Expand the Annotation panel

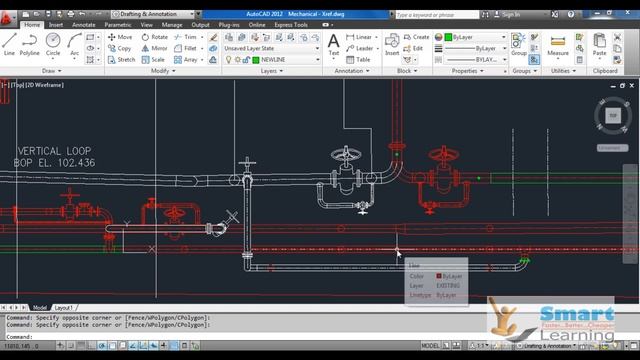(352, 71)
